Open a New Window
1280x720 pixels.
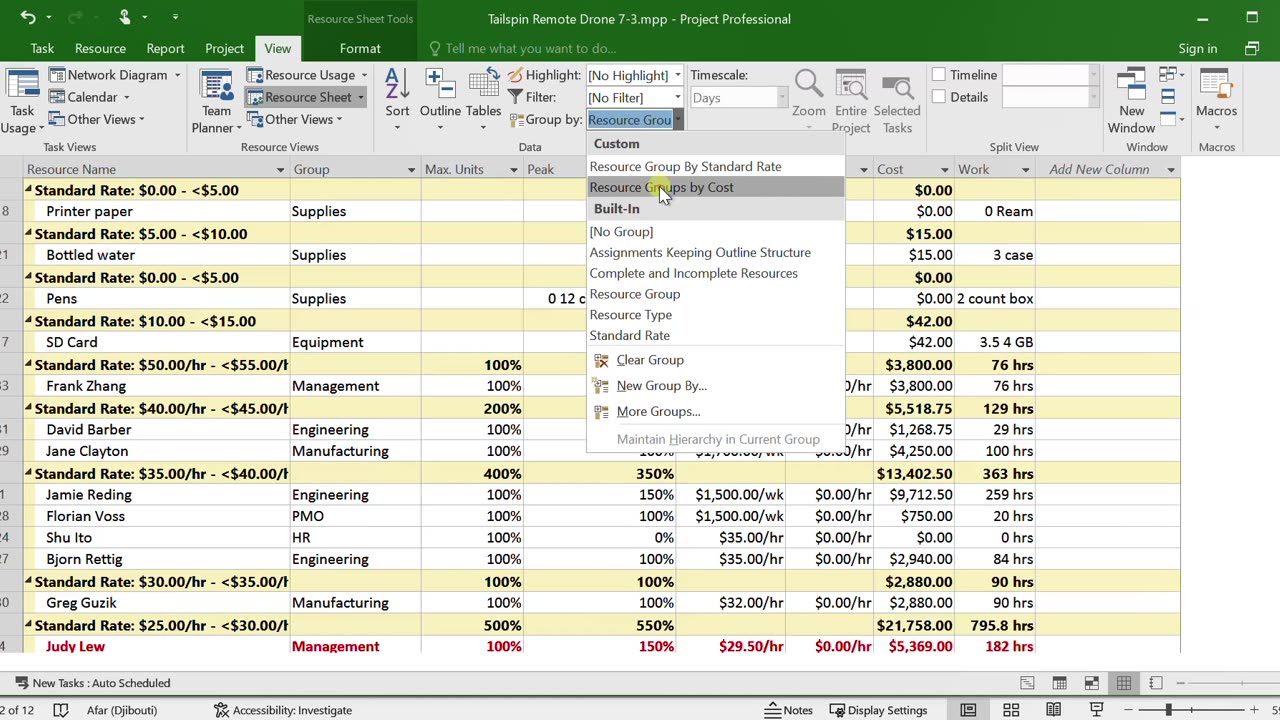click(1131, 100)
